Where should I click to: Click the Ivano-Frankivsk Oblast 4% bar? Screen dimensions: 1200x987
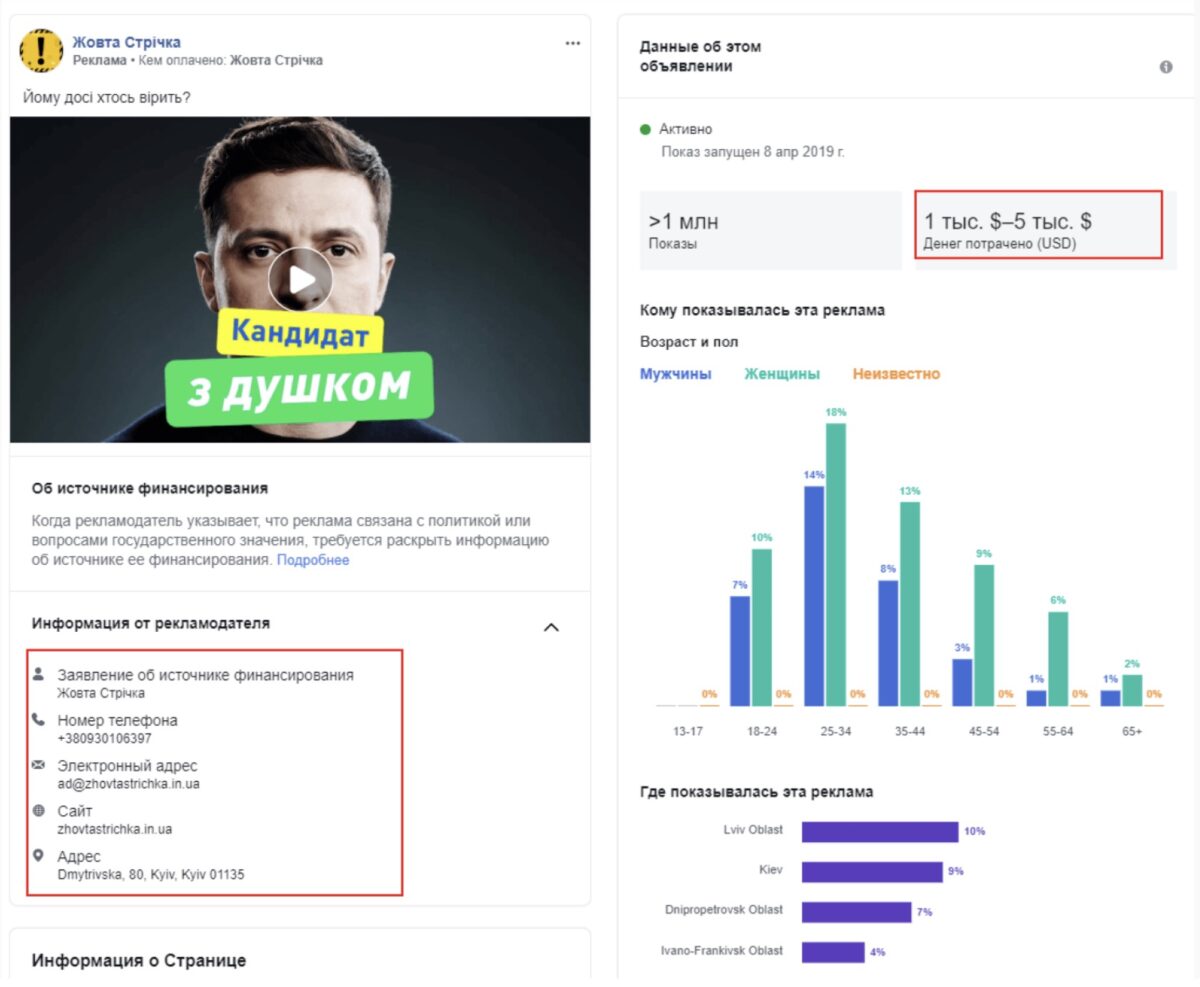click(x=833, y=952)
